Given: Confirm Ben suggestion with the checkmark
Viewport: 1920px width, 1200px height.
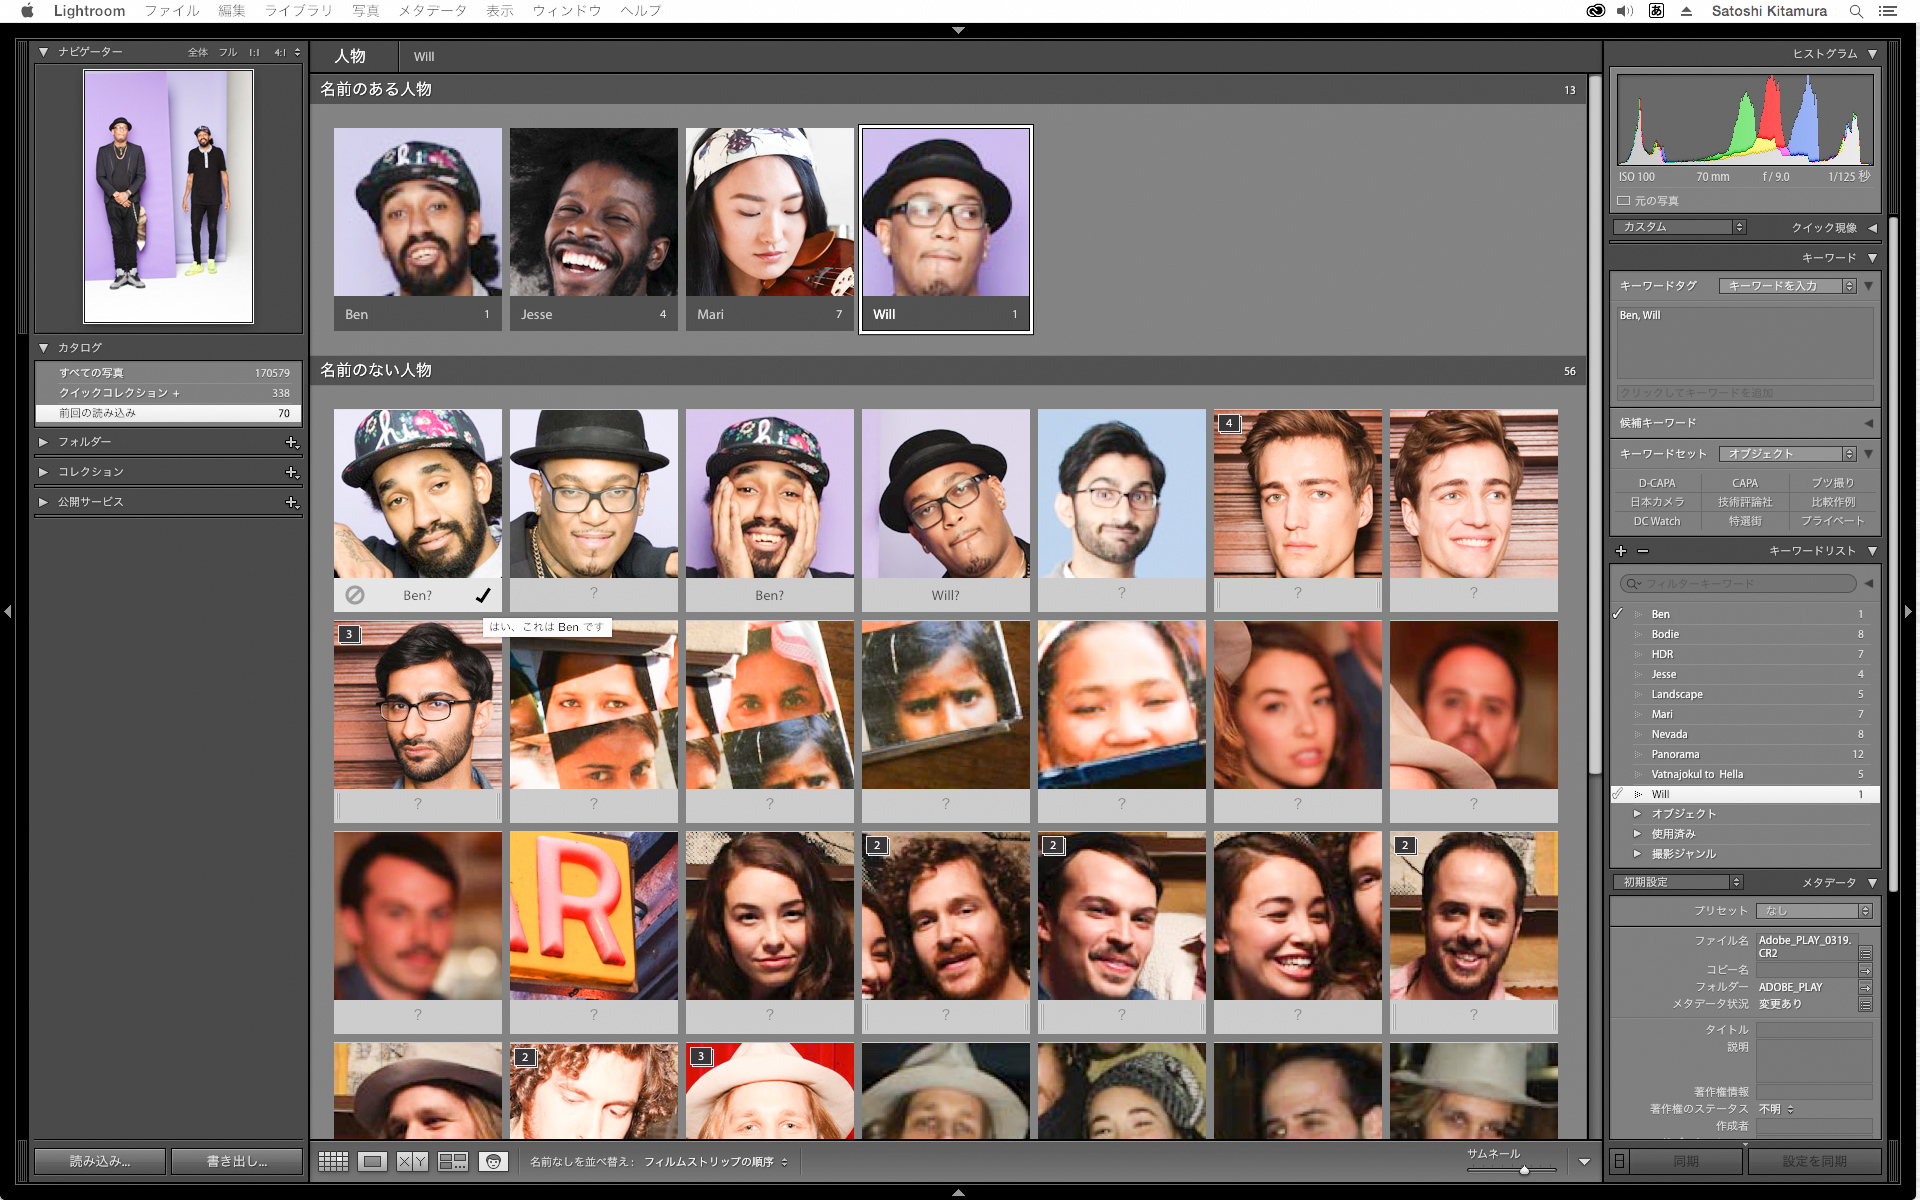Looking at the screenshot, I should [x=483, y=595].
